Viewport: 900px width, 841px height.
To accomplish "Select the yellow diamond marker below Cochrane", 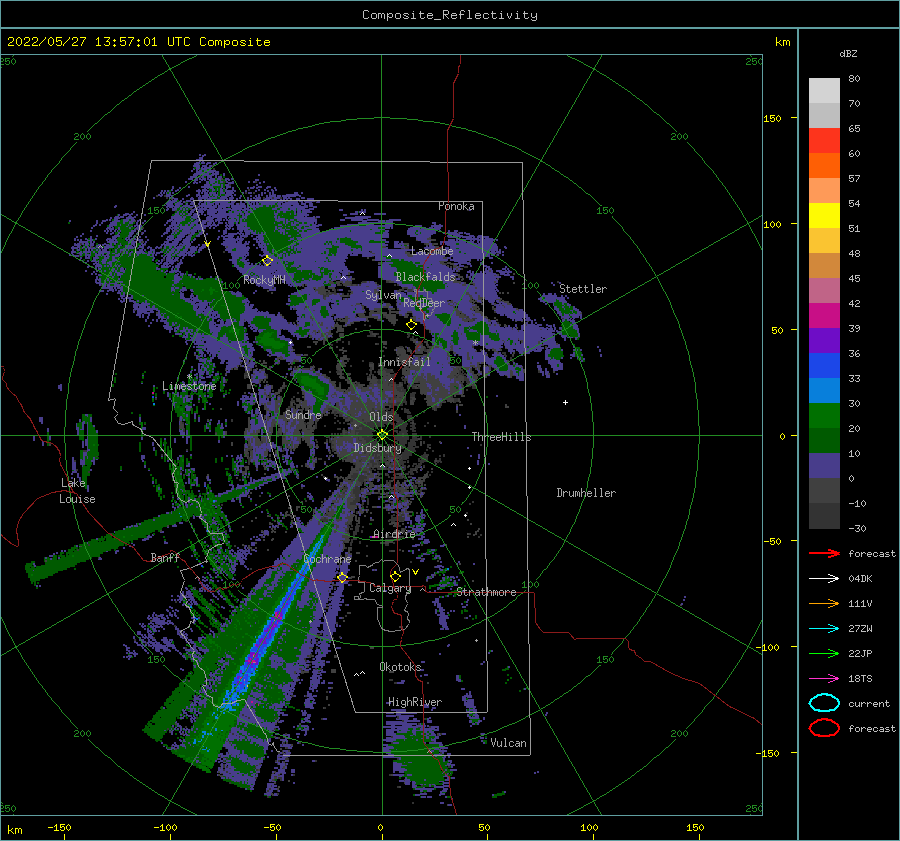I will [x=342, y=578].
